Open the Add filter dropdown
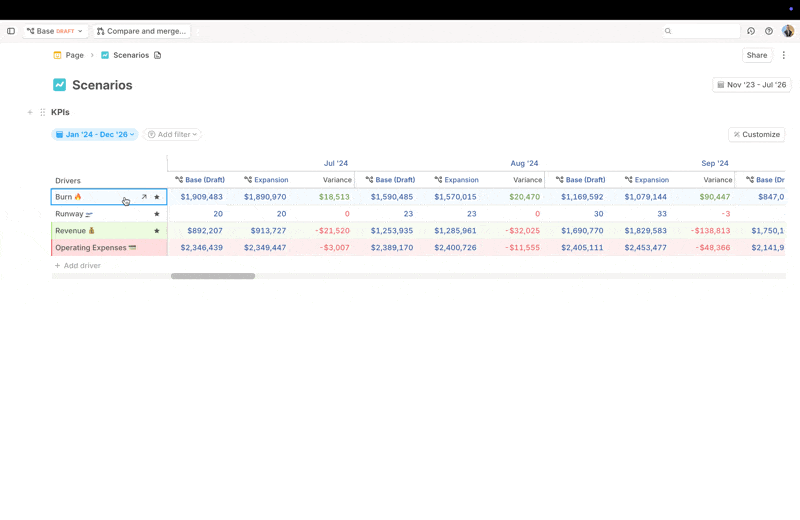This screenshot has width=800, height=520. [x=172, y=134]
